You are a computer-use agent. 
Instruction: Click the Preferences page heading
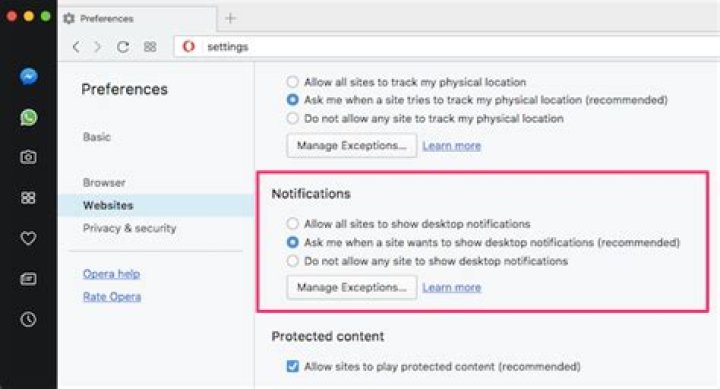pos(124,89)
